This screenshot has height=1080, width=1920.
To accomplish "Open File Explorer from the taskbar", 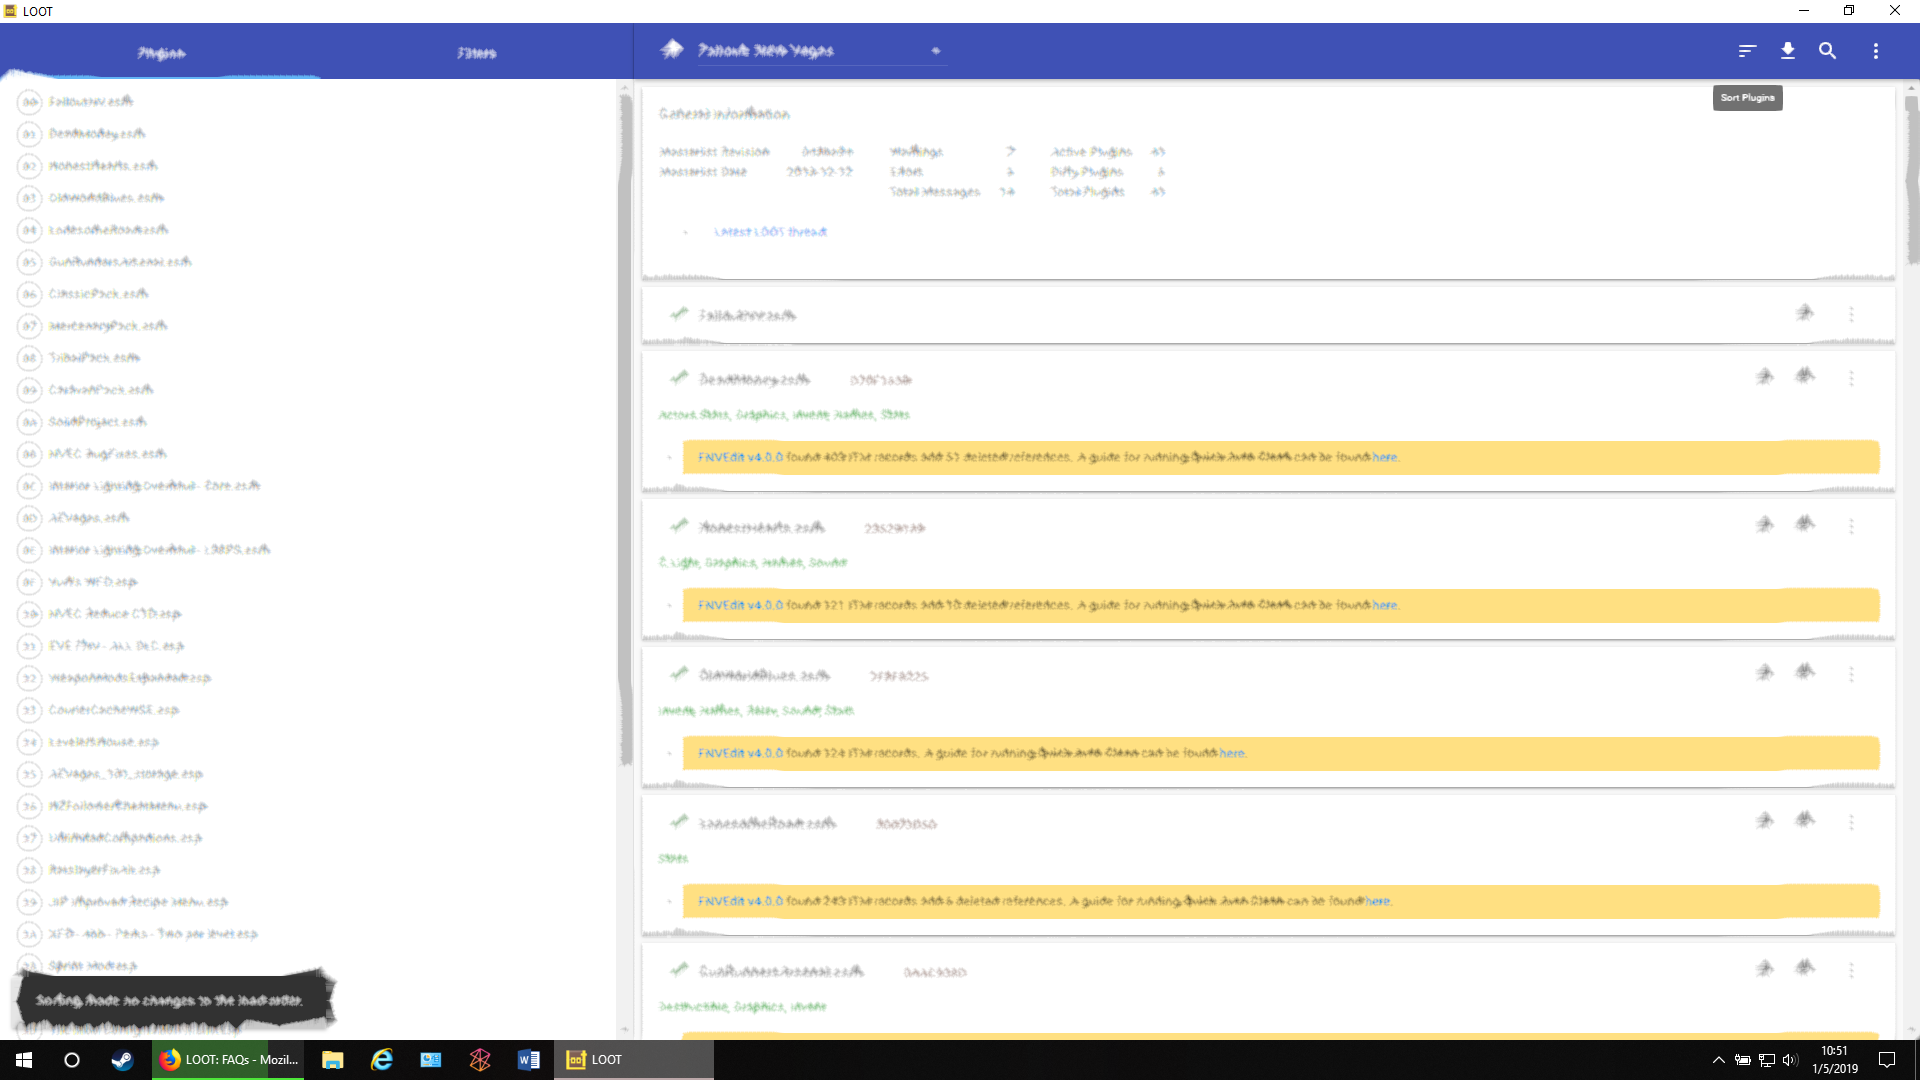I will 333,1060.
